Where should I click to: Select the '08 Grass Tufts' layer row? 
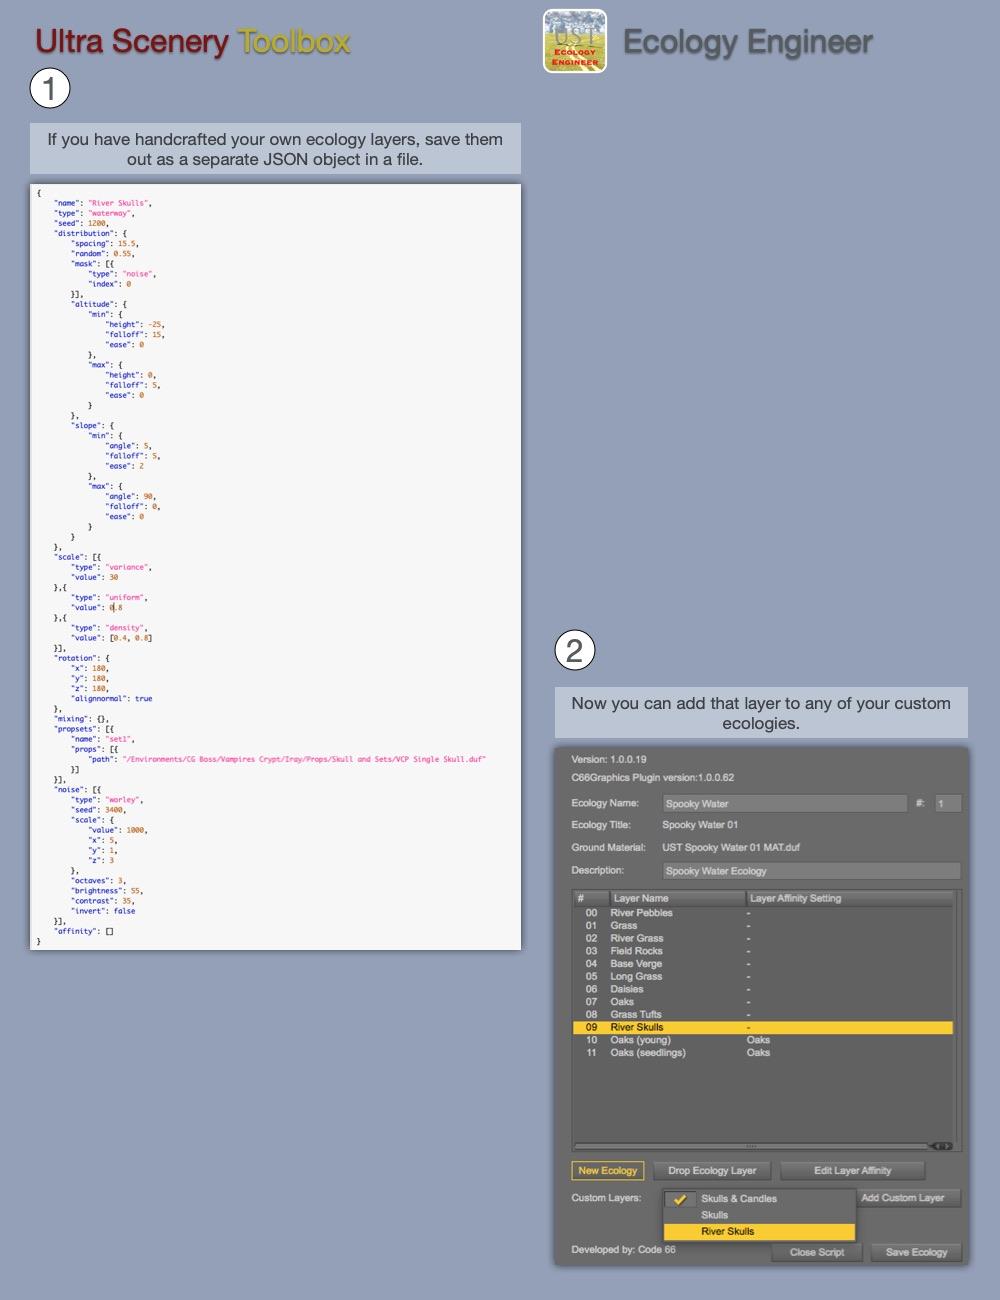coord(762,1014)
